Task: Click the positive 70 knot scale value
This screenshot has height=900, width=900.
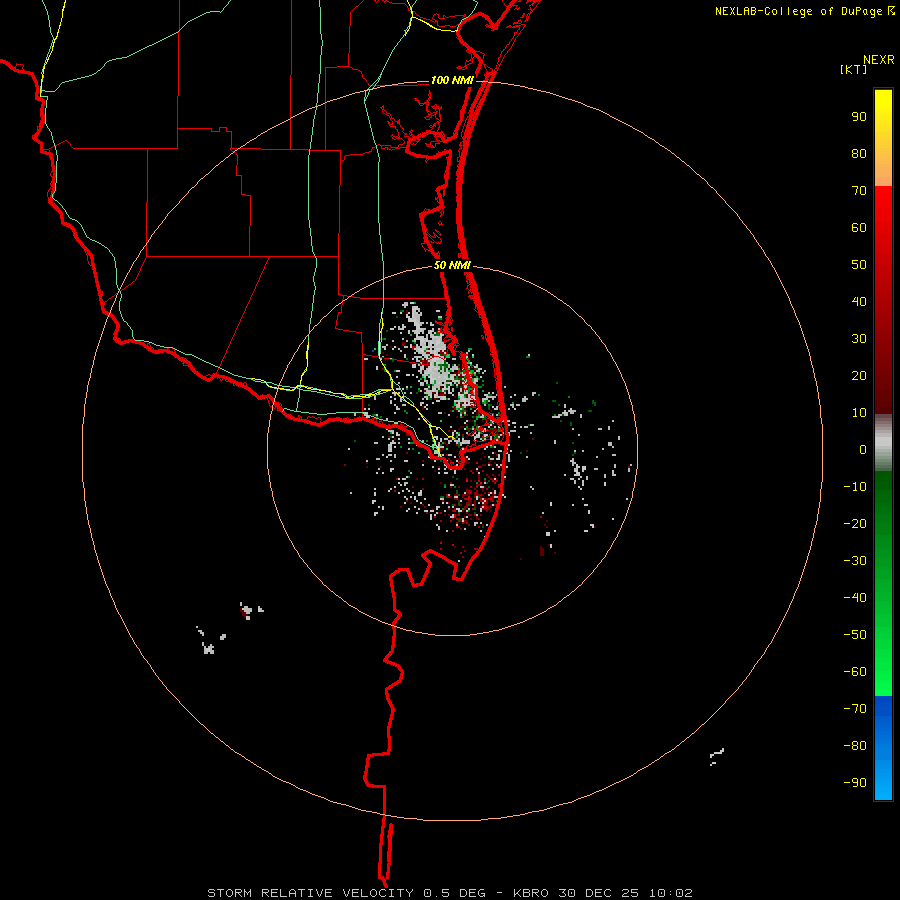Action: tap(859, 191)
